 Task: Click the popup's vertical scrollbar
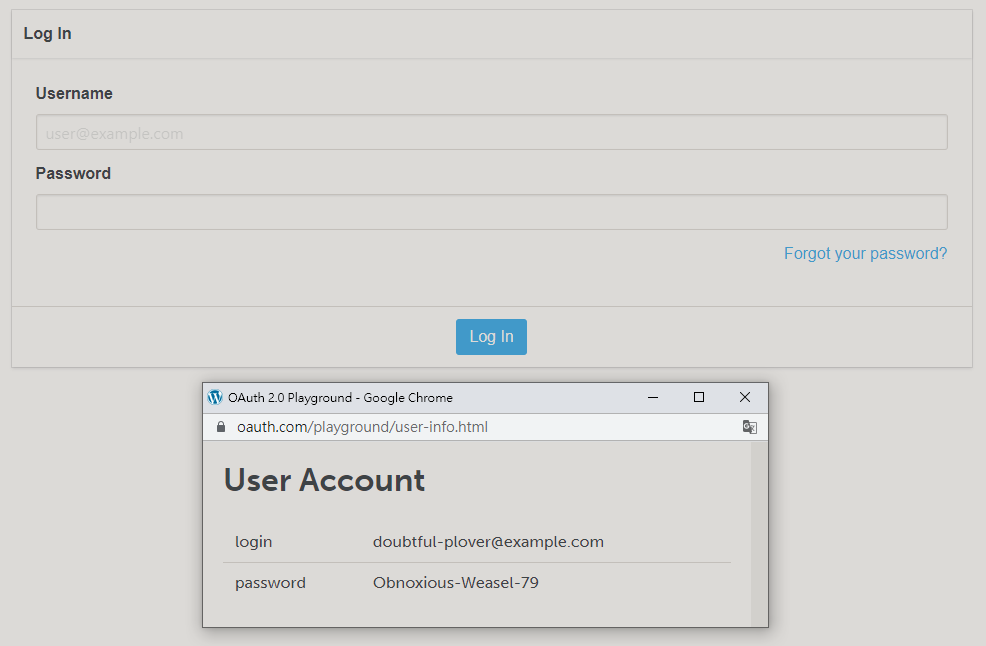coord(758,533)
